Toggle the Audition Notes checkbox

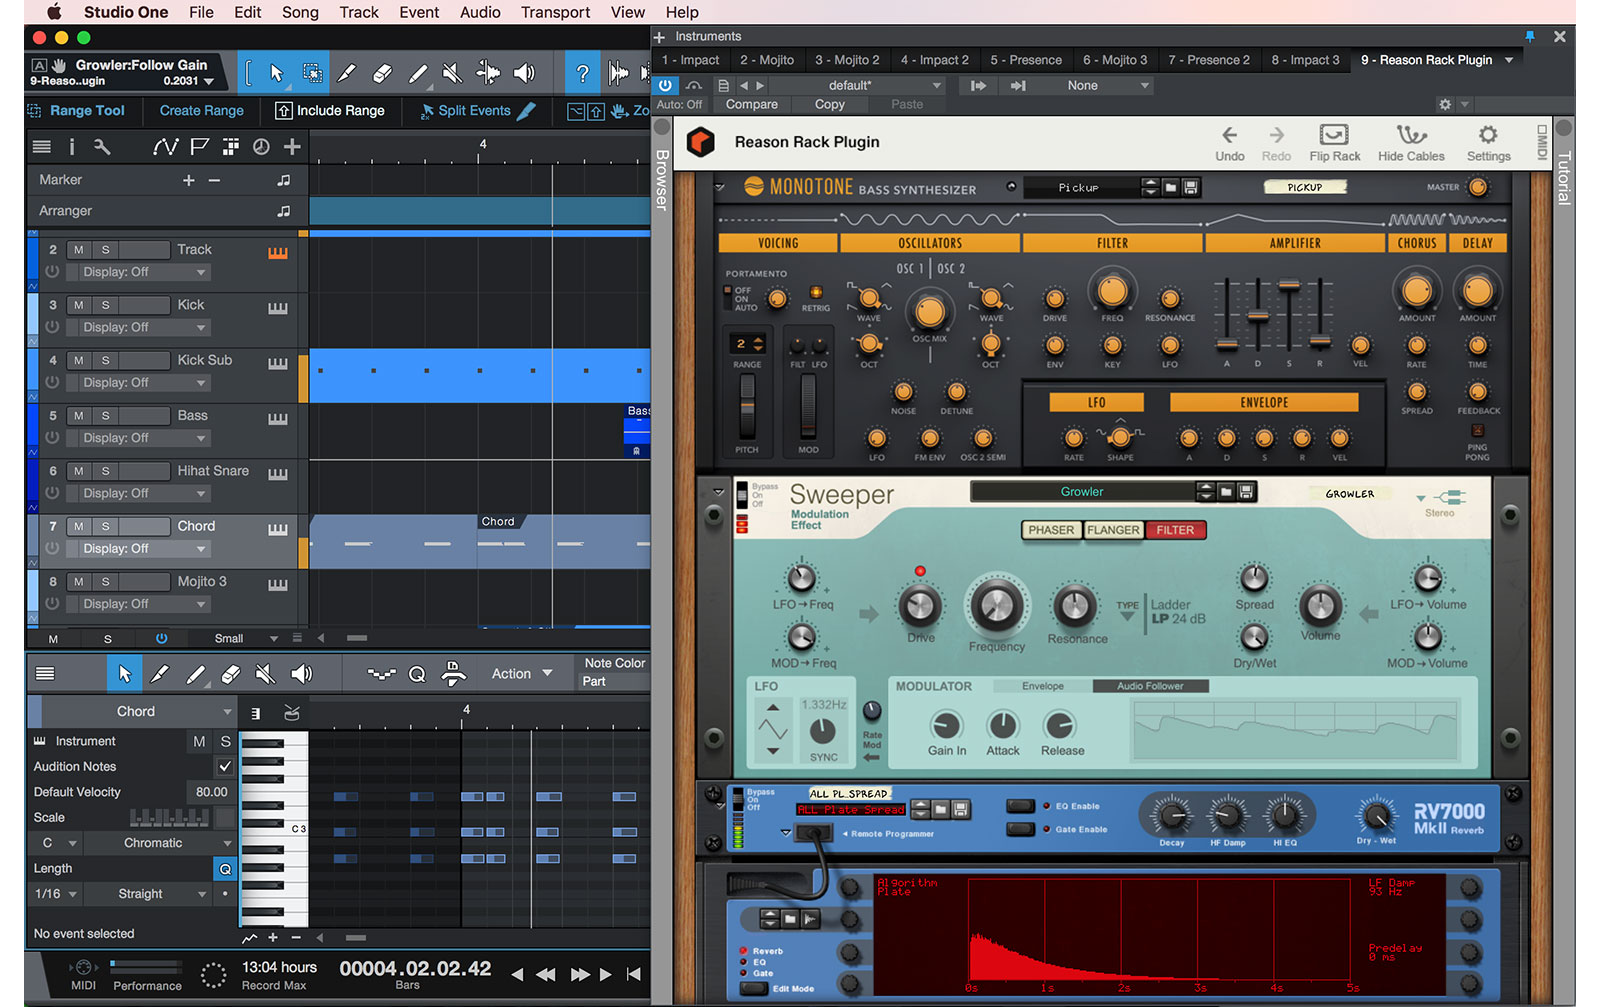pos(225,767)
